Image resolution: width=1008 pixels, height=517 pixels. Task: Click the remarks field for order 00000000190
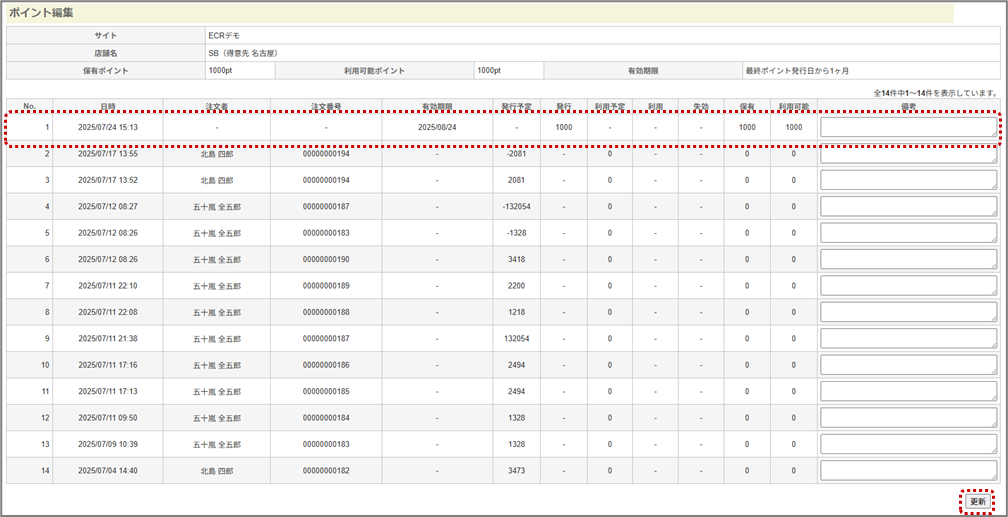coord(908,259)
